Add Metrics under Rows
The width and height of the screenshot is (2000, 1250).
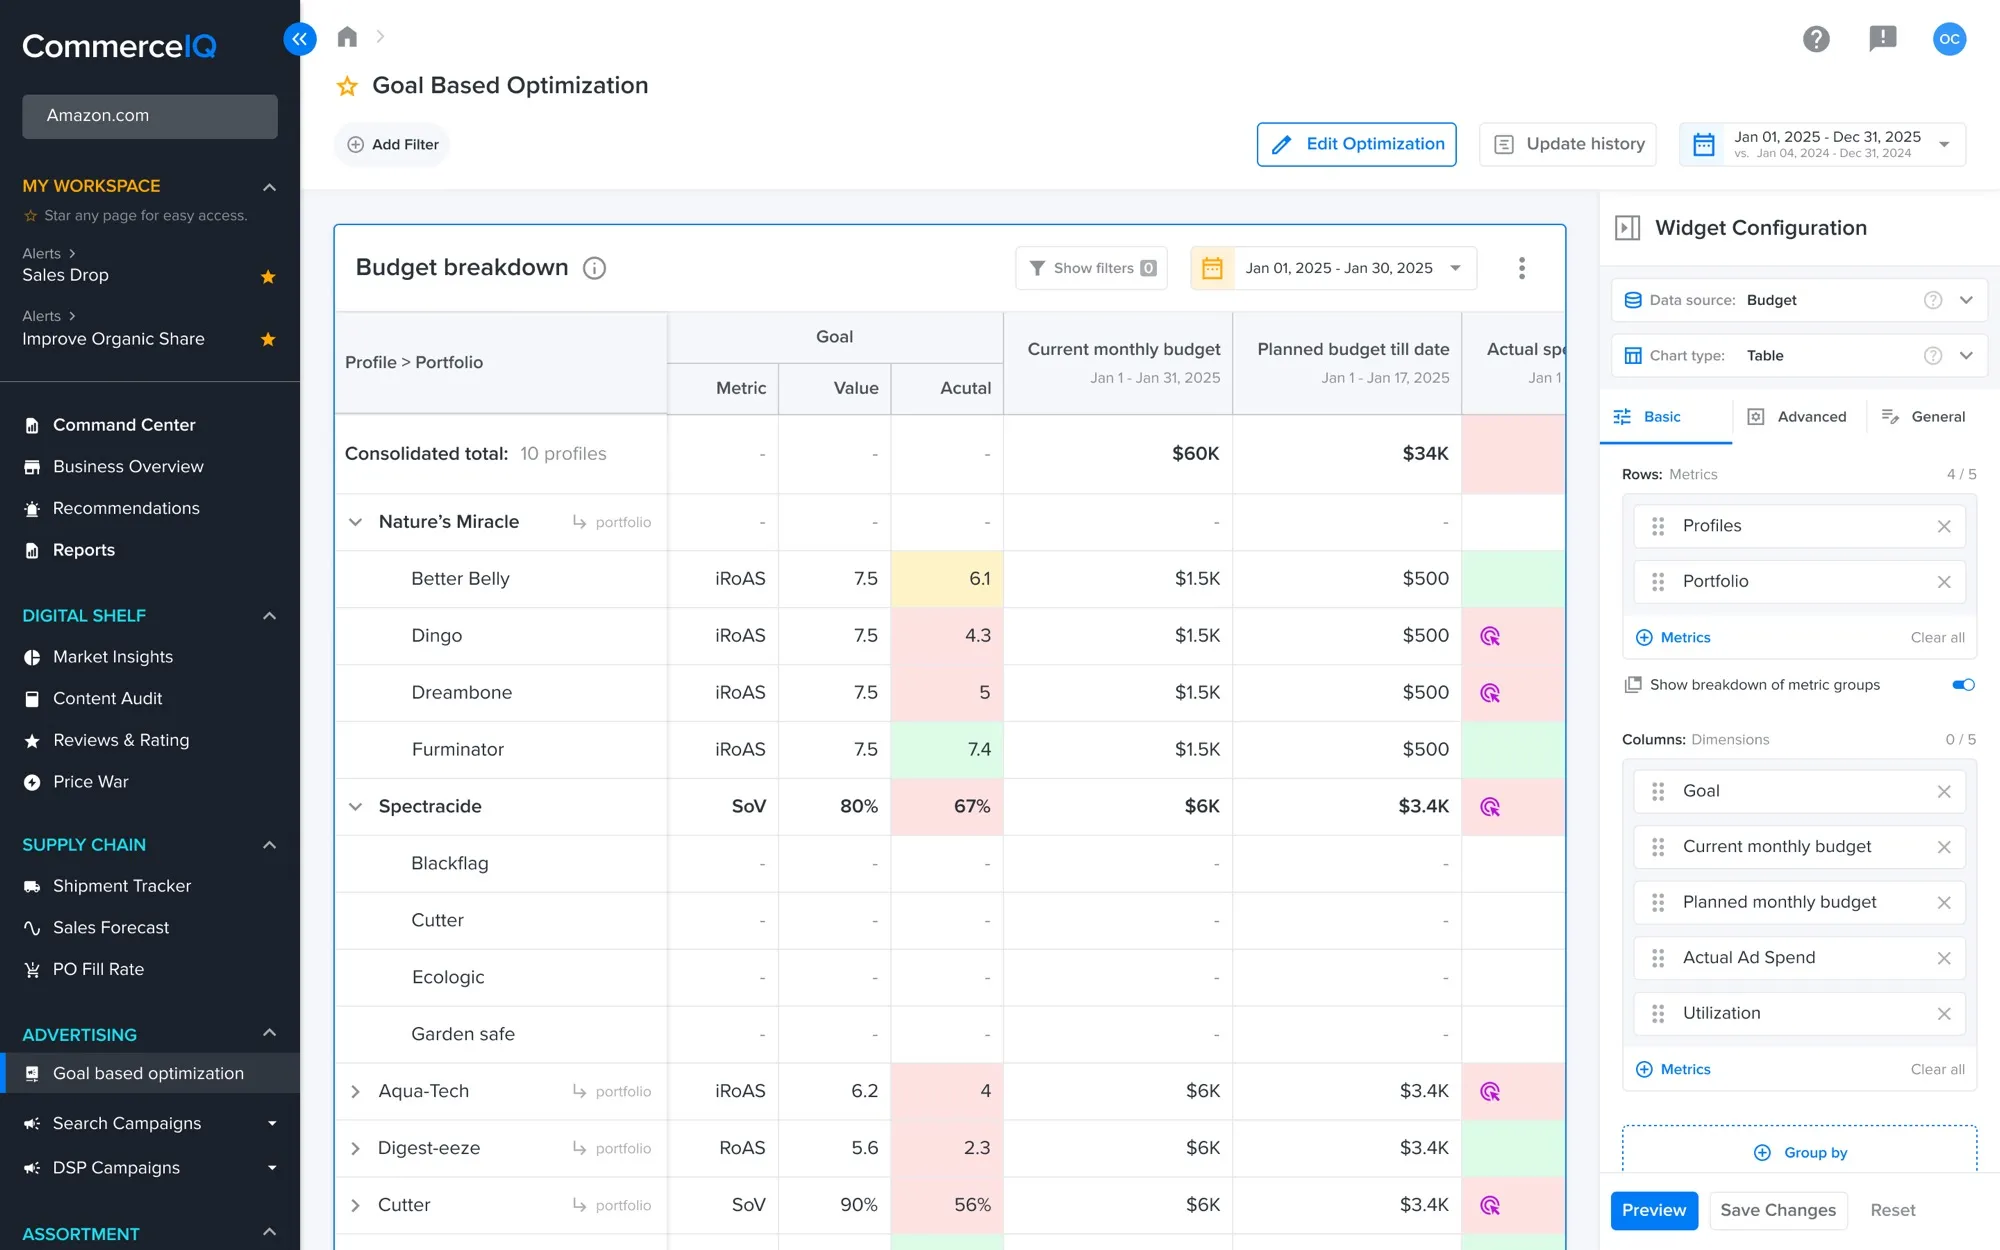[x=1673, y=638]
